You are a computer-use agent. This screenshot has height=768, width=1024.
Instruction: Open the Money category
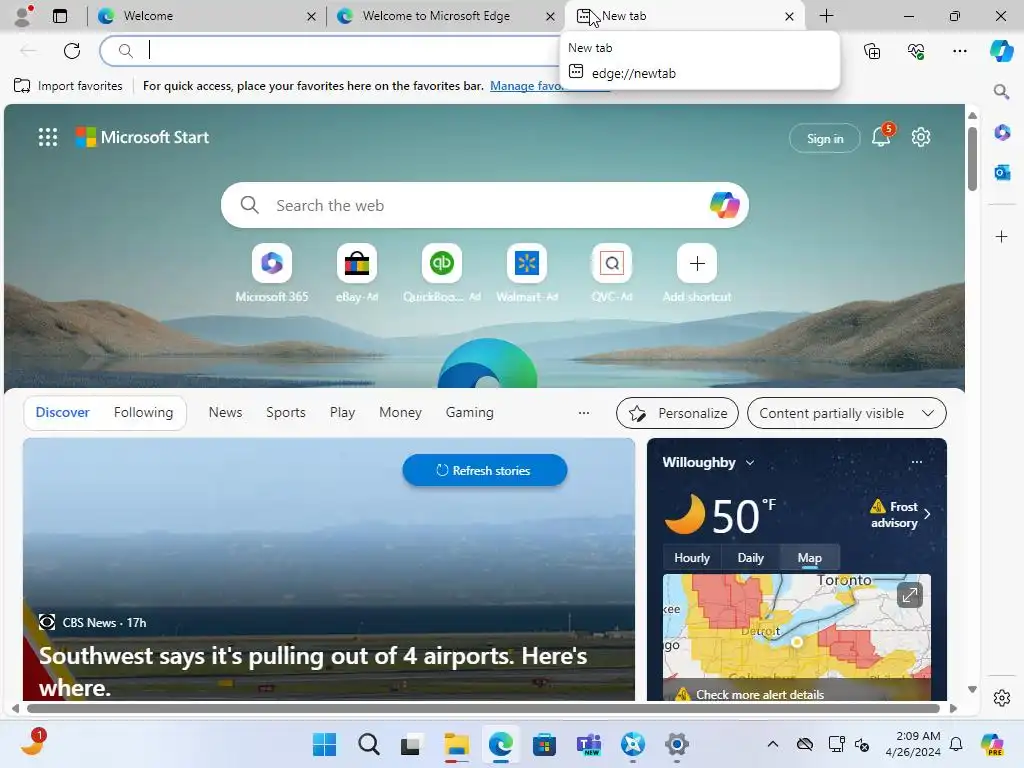pyautogui.click(x=400, y=412)
